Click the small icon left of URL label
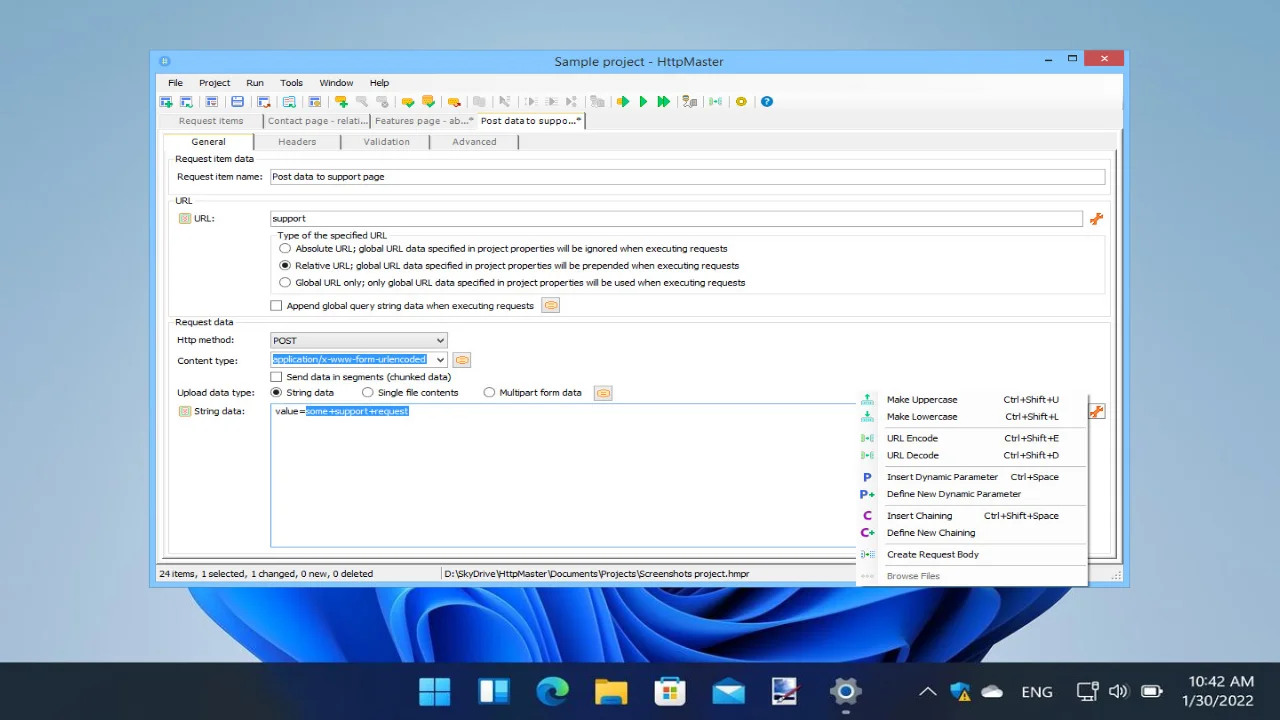This screenshot has width=1280, height=720. pyautogui.click(x=184, y=218)
